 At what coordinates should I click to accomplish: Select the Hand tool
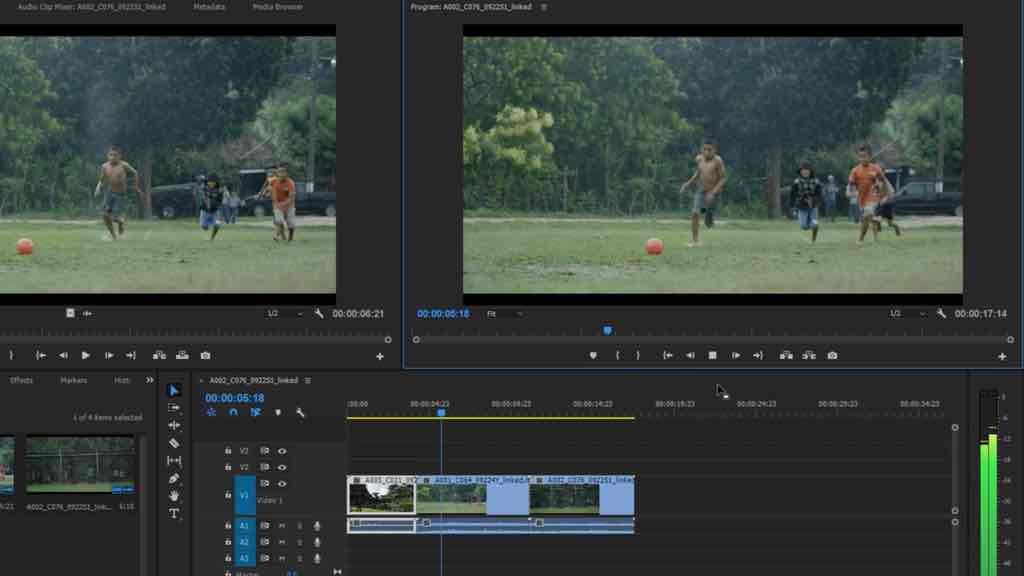[x=174, y=496]
